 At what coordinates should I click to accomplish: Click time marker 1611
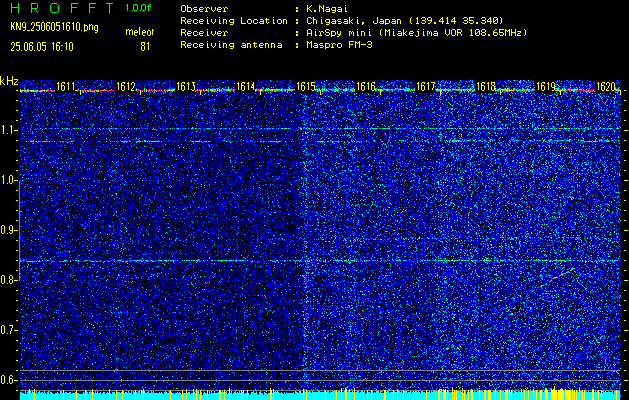tap(66, 86)
